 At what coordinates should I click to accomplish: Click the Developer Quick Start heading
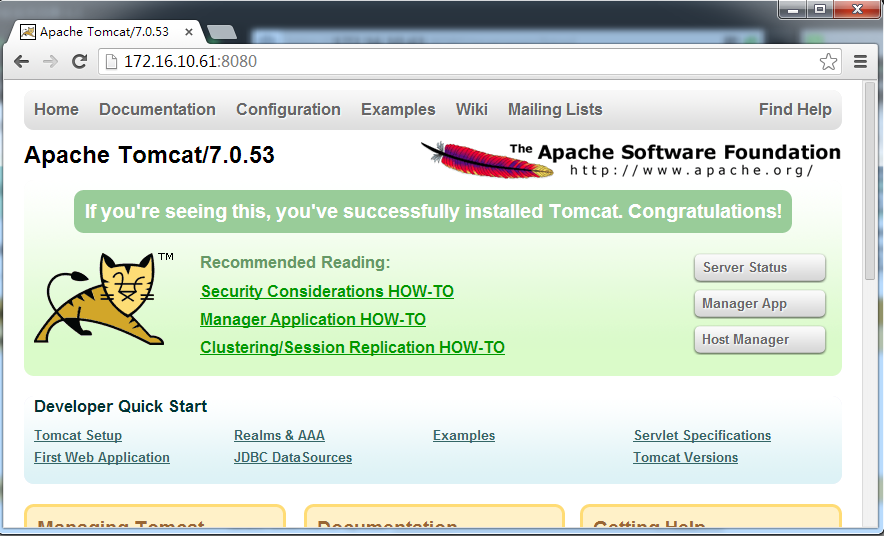click(x=121, y=406)
